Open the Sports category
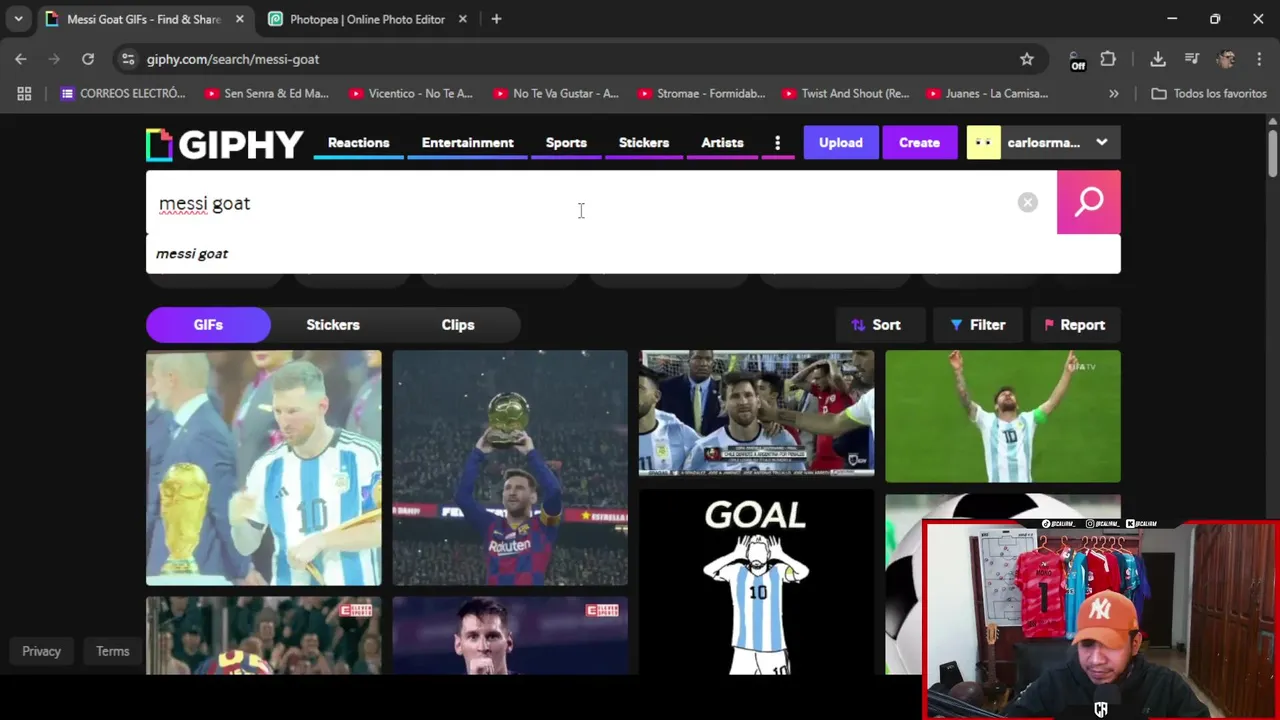The image size is (1280, 720). (x=566, y=143)
